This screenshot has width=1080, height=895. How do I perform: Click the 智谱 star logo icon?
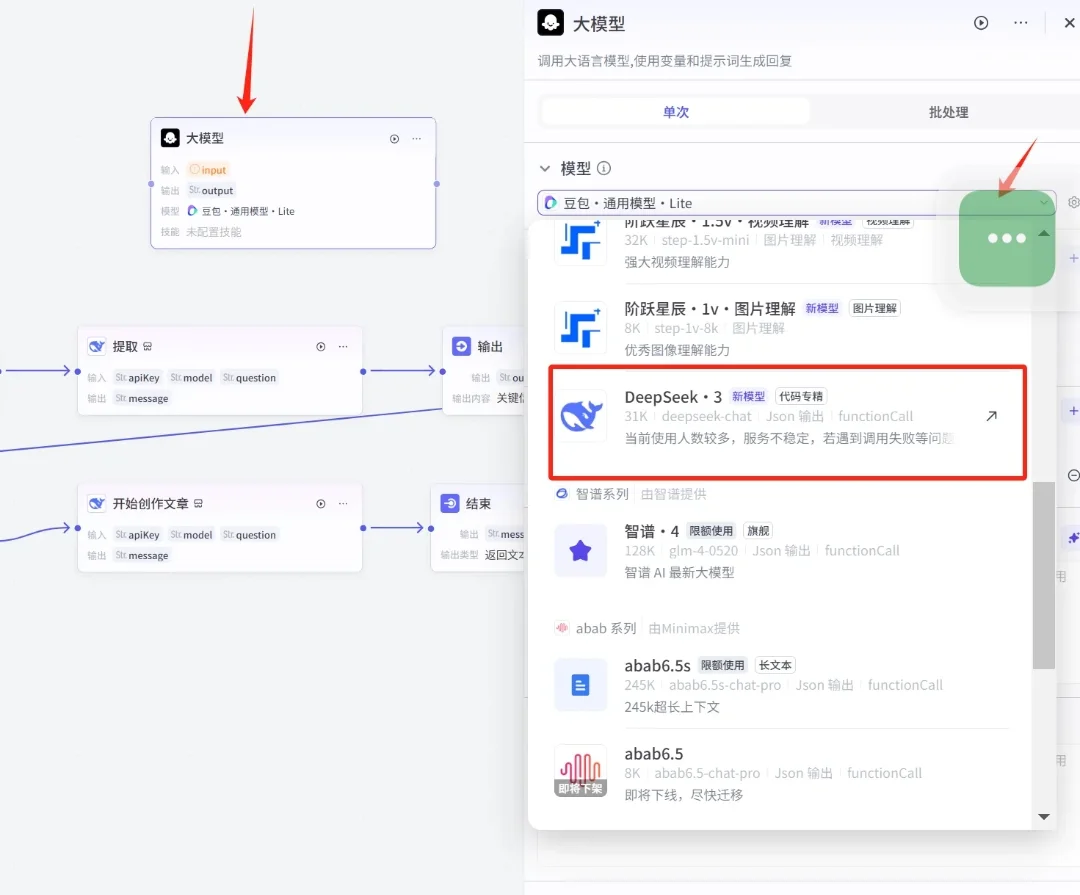pyautogui.click(x=580, y=551)
